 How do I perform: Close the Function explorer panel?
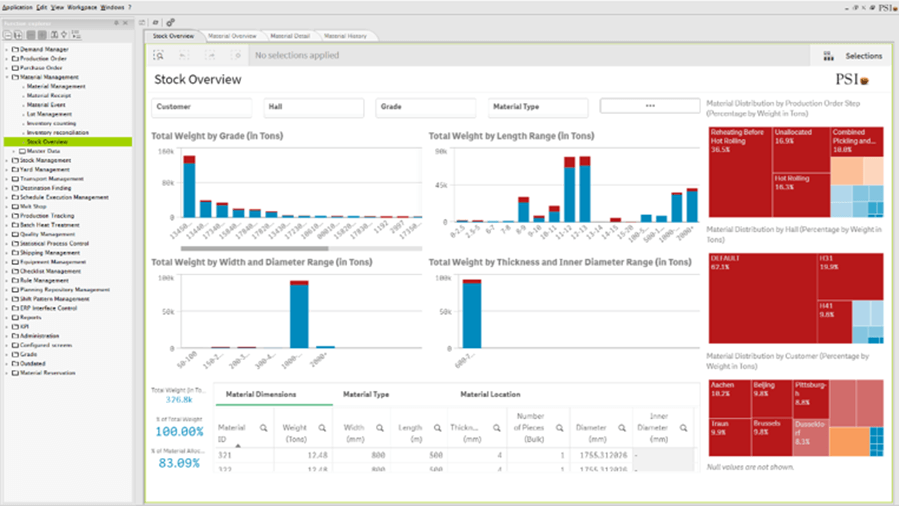pyautogui.click(x=126, y=22)
